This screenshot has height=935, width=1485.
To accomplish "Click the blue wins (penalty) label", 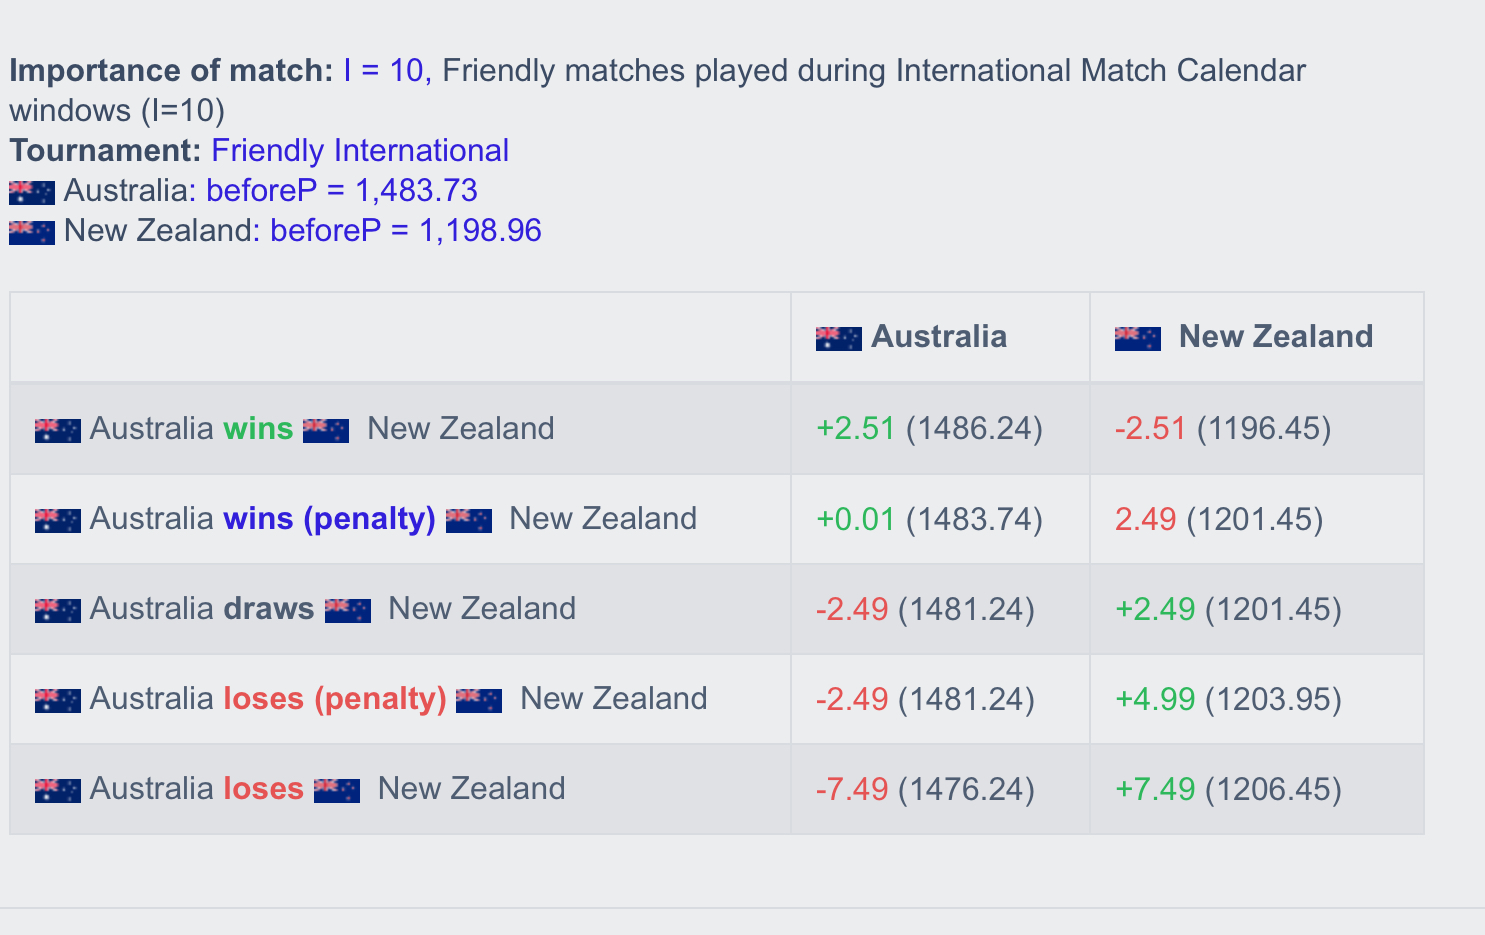I will (x=329, y=518).
